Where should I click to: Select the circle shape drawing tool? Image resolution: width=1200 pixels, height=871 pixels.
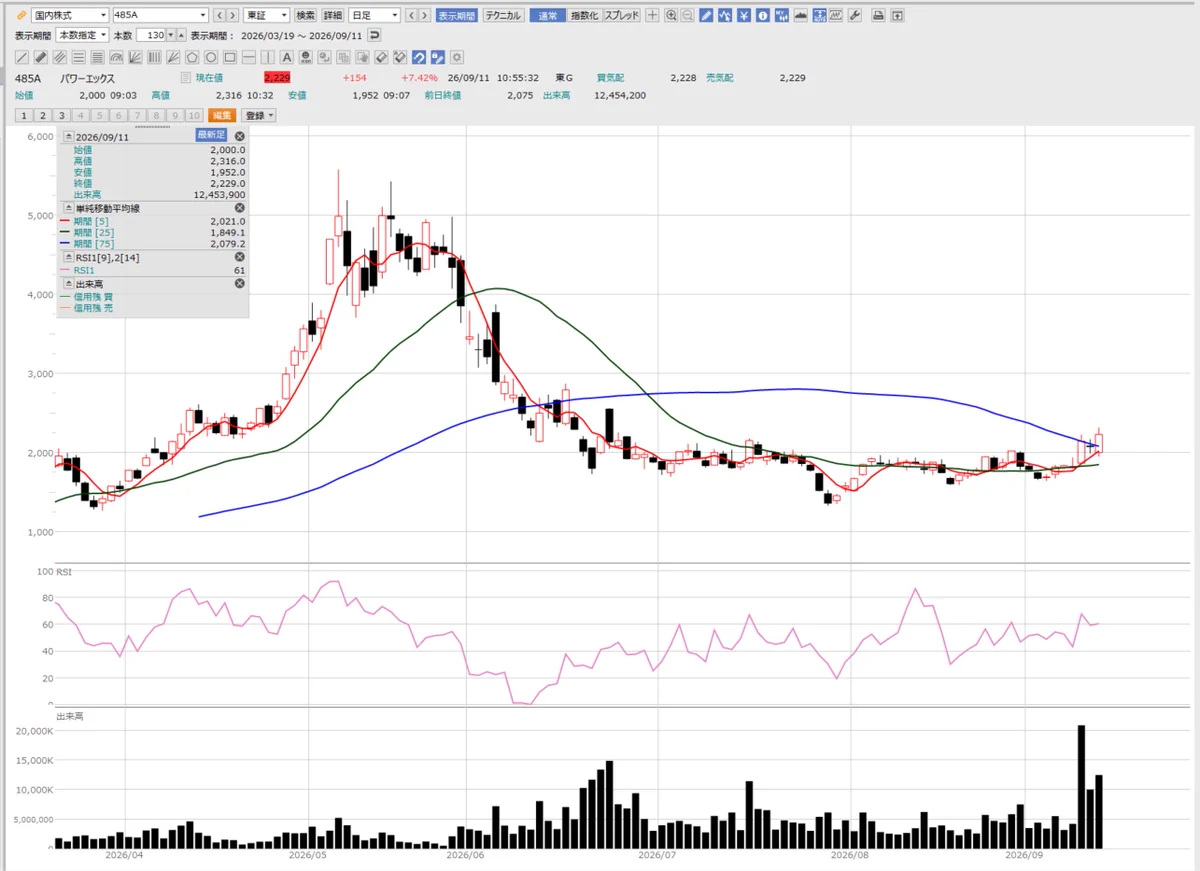(211, 57)
